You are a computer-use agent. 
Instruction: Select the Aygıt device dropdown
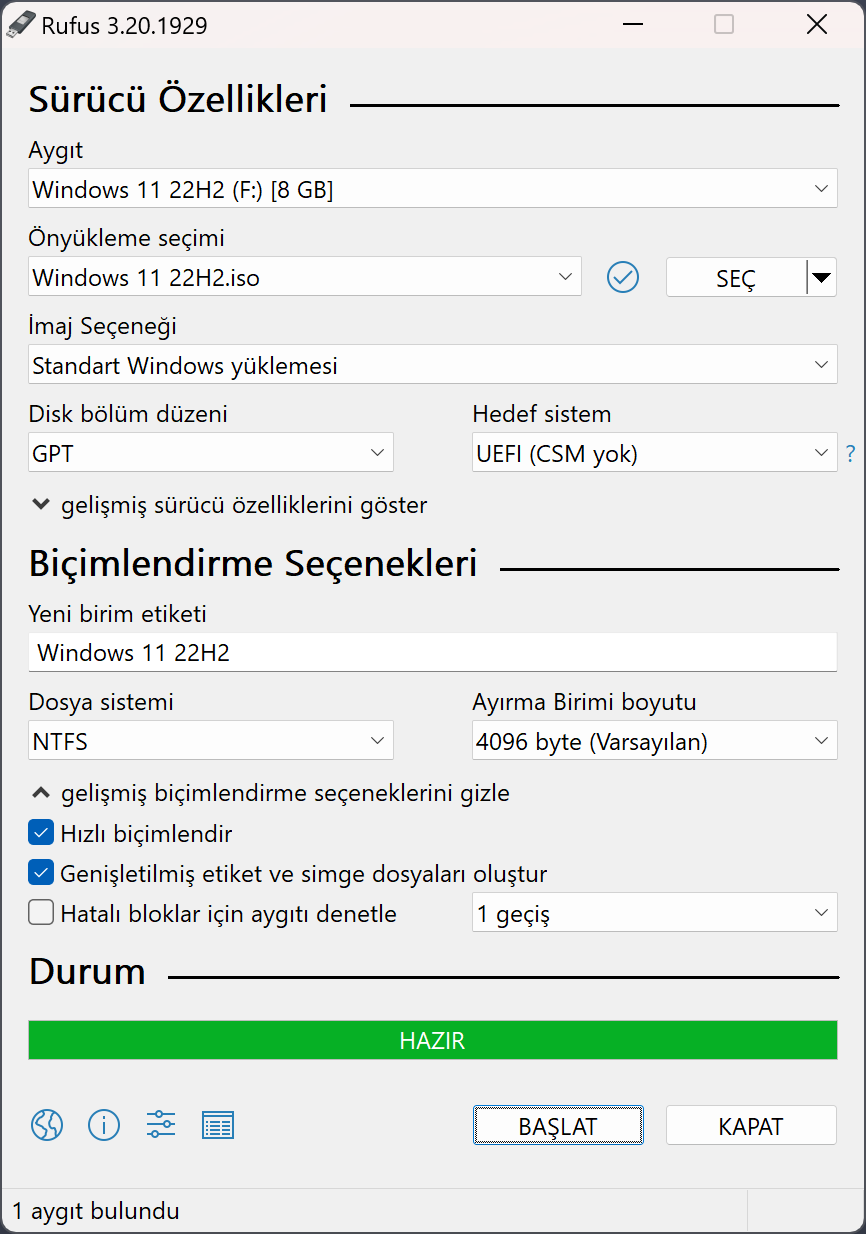pos(432,188)
